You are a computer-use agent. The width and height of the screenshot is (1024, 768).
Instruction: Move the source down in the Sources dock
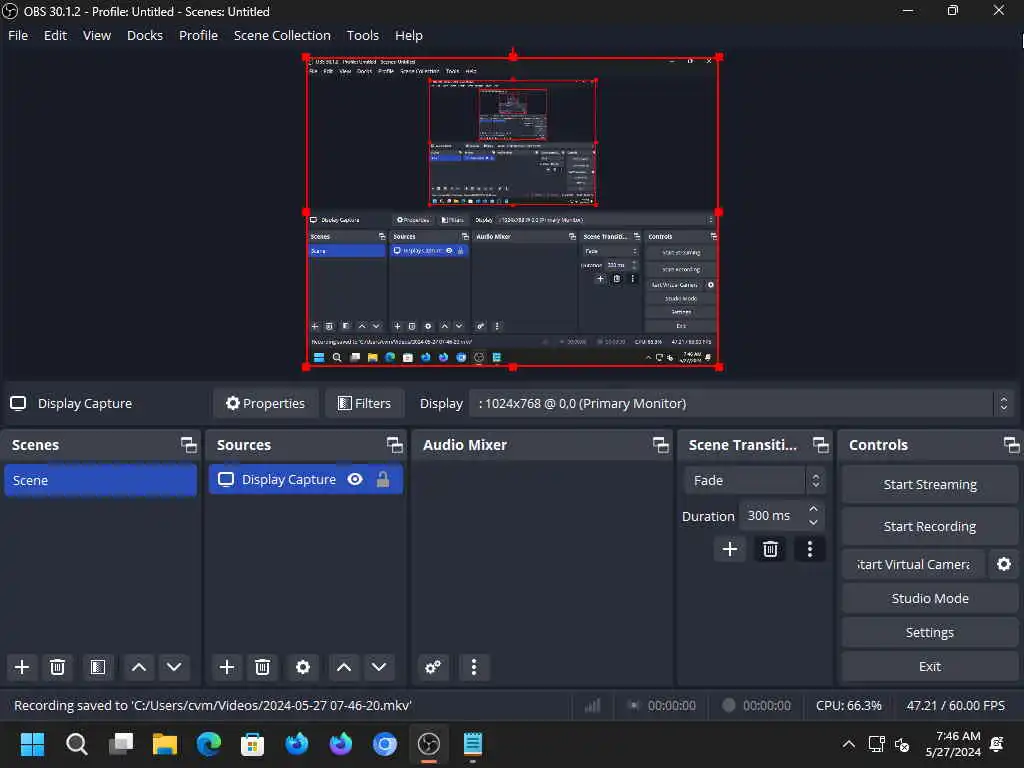tap(379, 667)
